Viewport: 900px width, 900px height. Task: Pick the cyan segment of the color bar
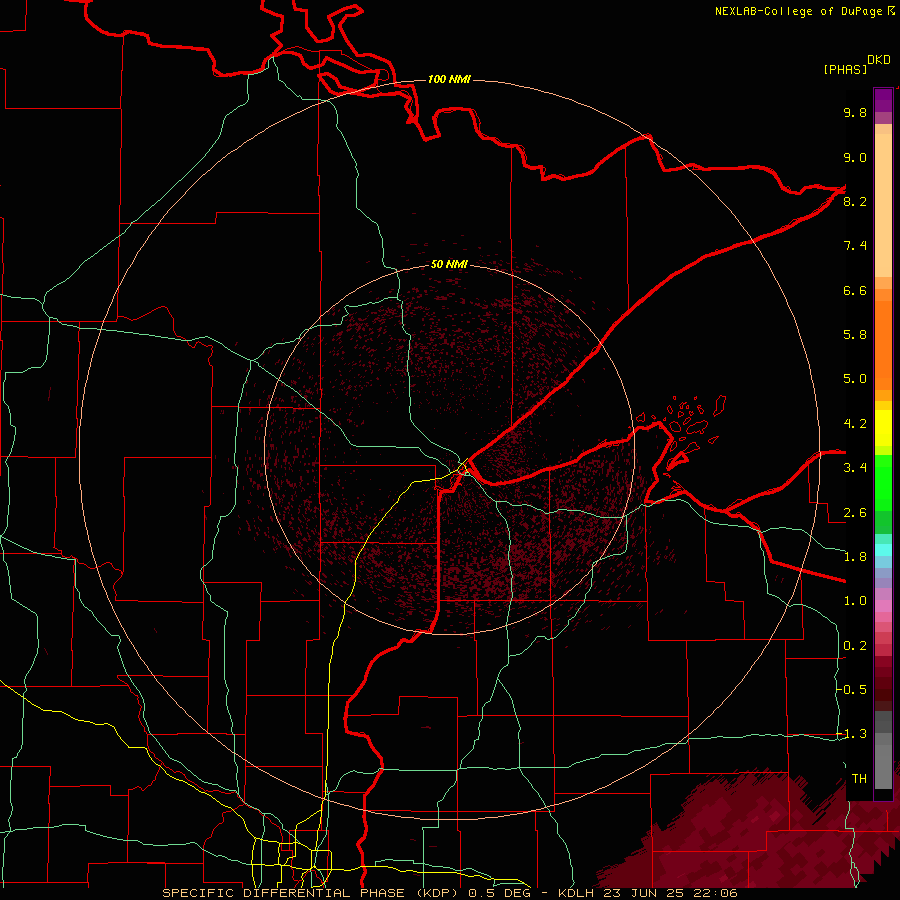pyautogui.click(x=883, y=550)
